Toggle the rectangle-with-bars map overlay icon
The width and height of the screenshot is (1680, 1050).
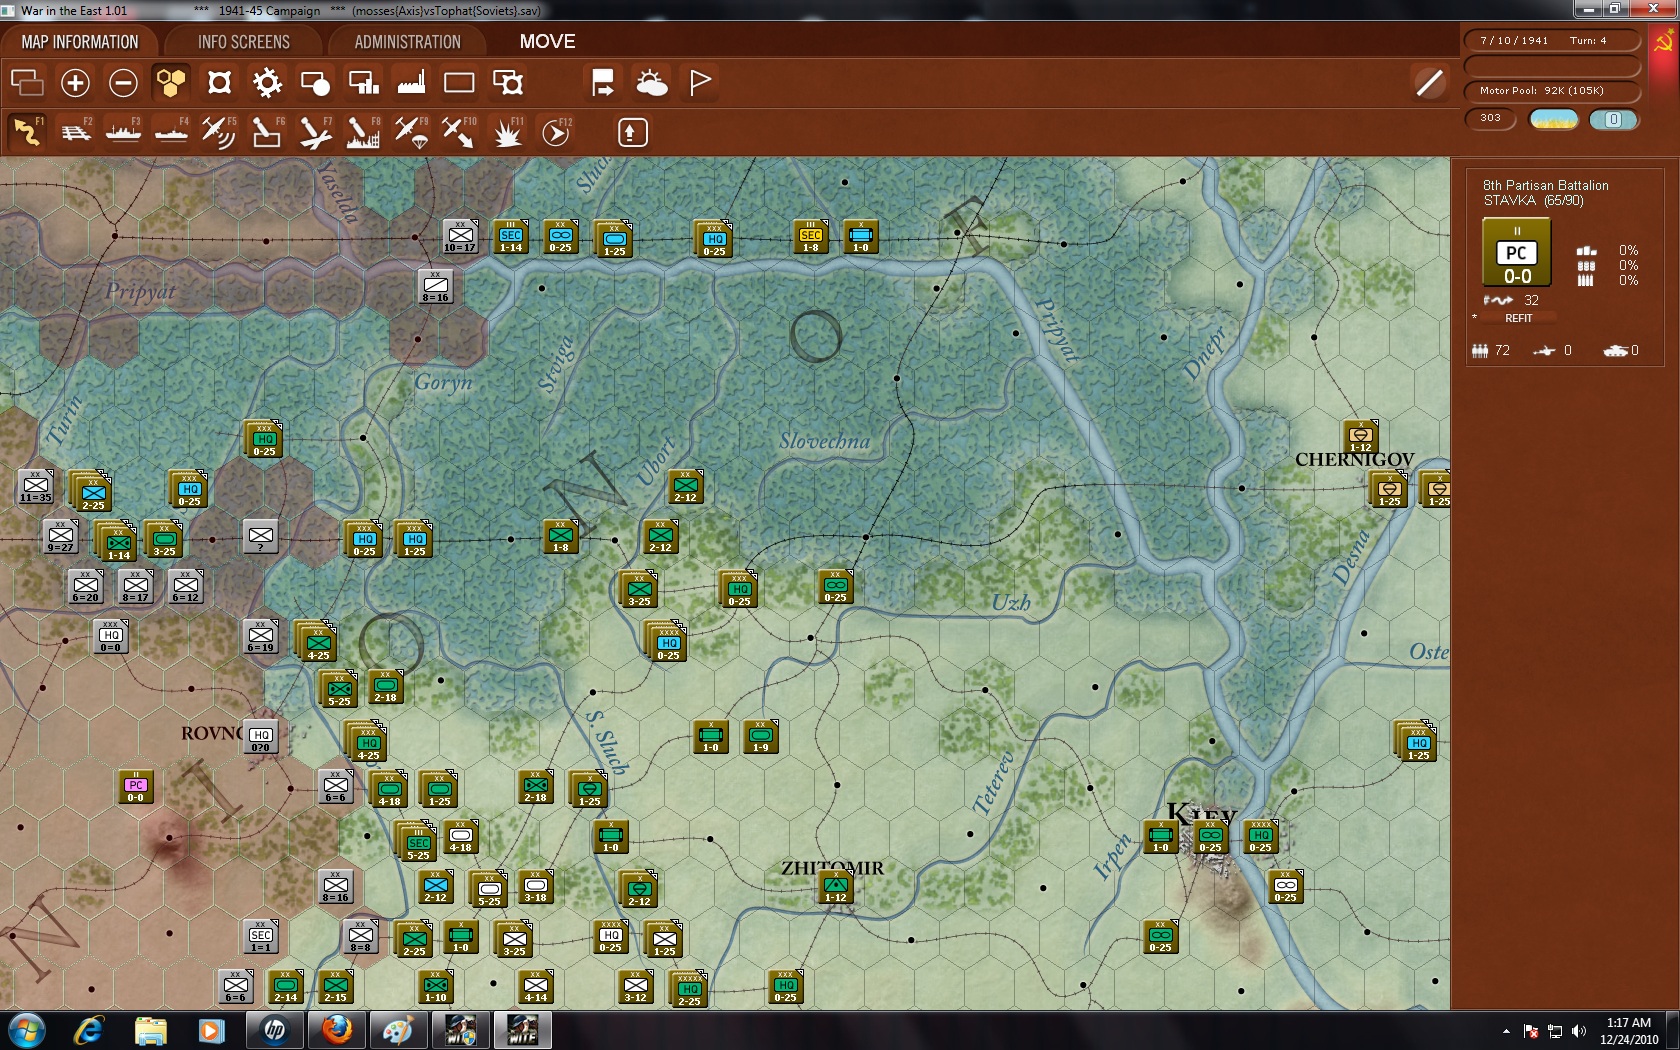[x=363, y=82]
